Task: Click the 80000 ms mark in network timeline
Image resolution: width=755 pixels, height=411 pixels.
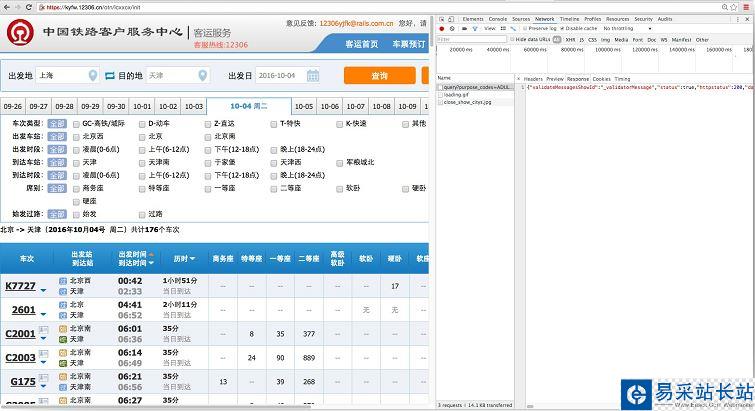Action: pyautogui.click(x=572, y=50)
